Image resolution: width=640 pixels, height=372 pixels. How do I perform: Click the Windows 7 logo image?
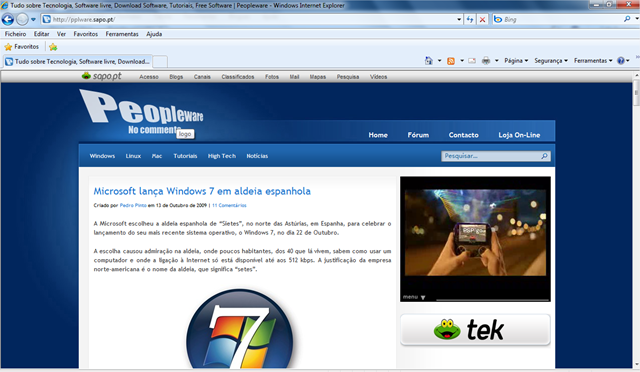coord(240,329)
